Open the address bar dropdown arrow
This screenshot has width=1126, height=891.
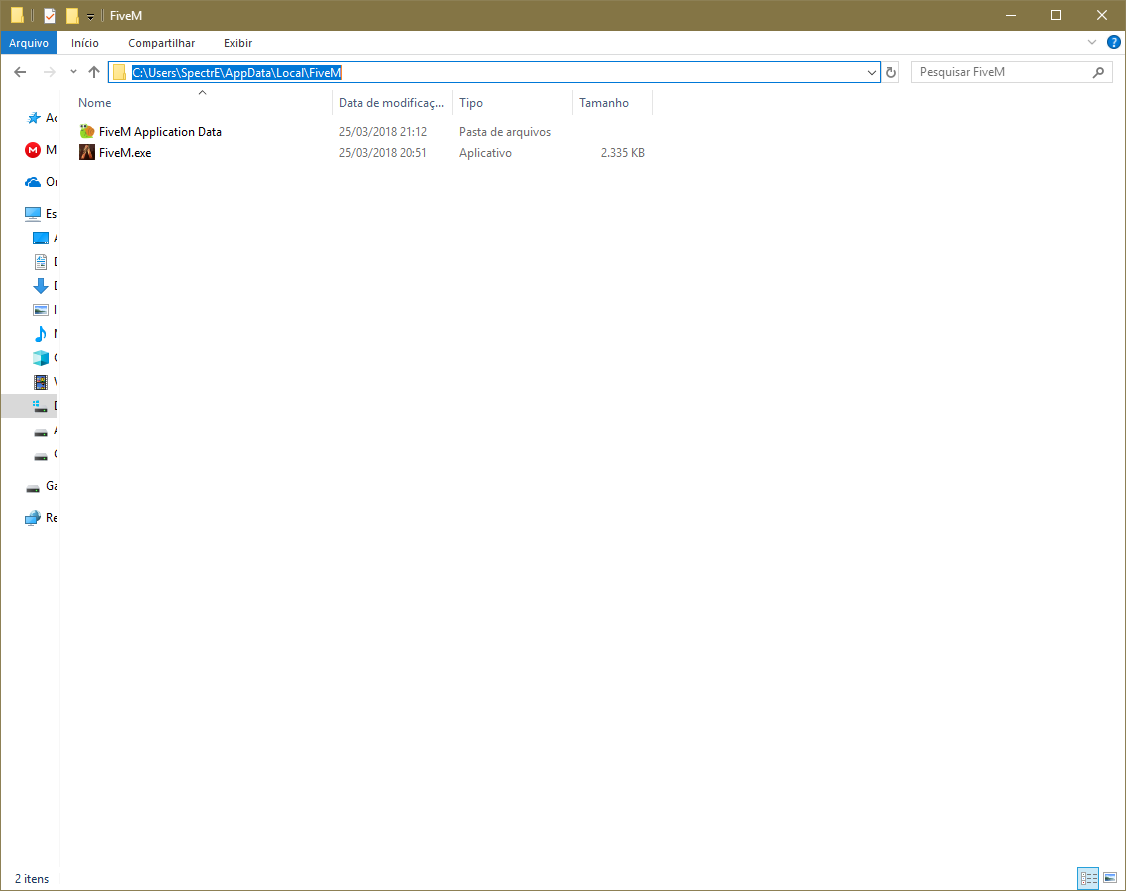coord(871,72)
